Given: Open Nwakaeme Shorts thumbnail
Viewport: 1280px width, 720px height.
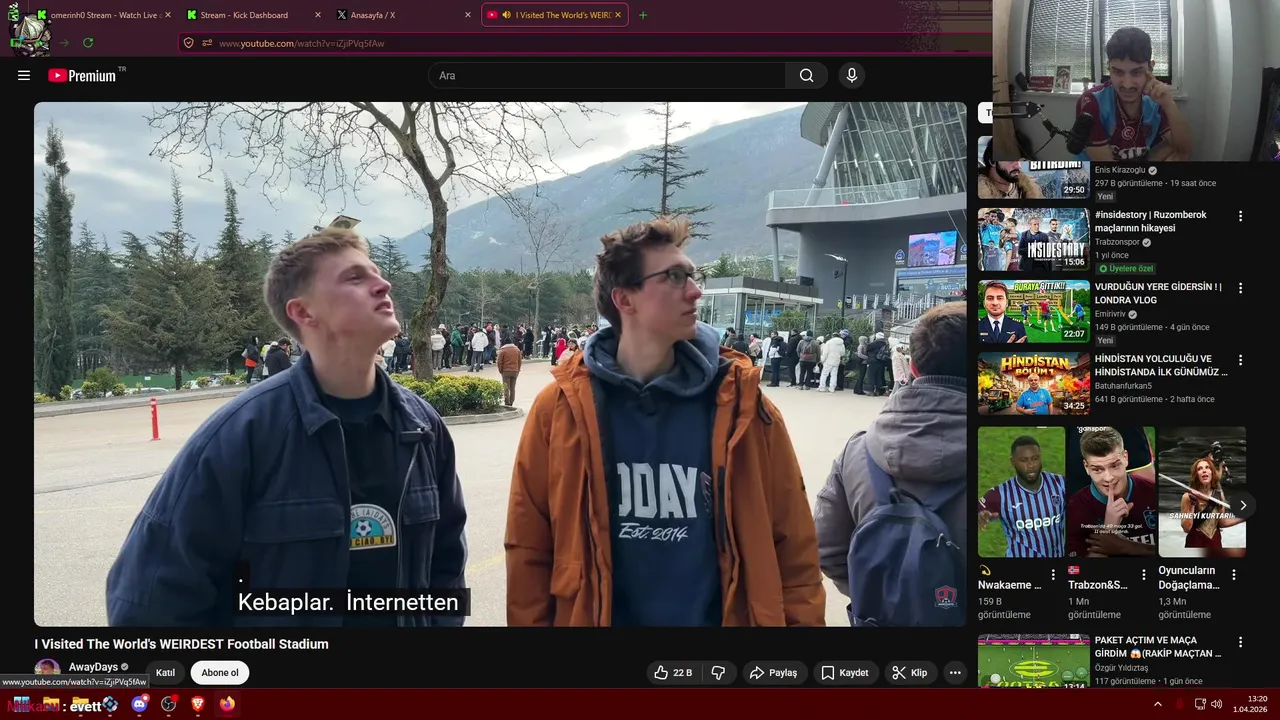Looking at the screenshot, I should [x=1021, y=492].
